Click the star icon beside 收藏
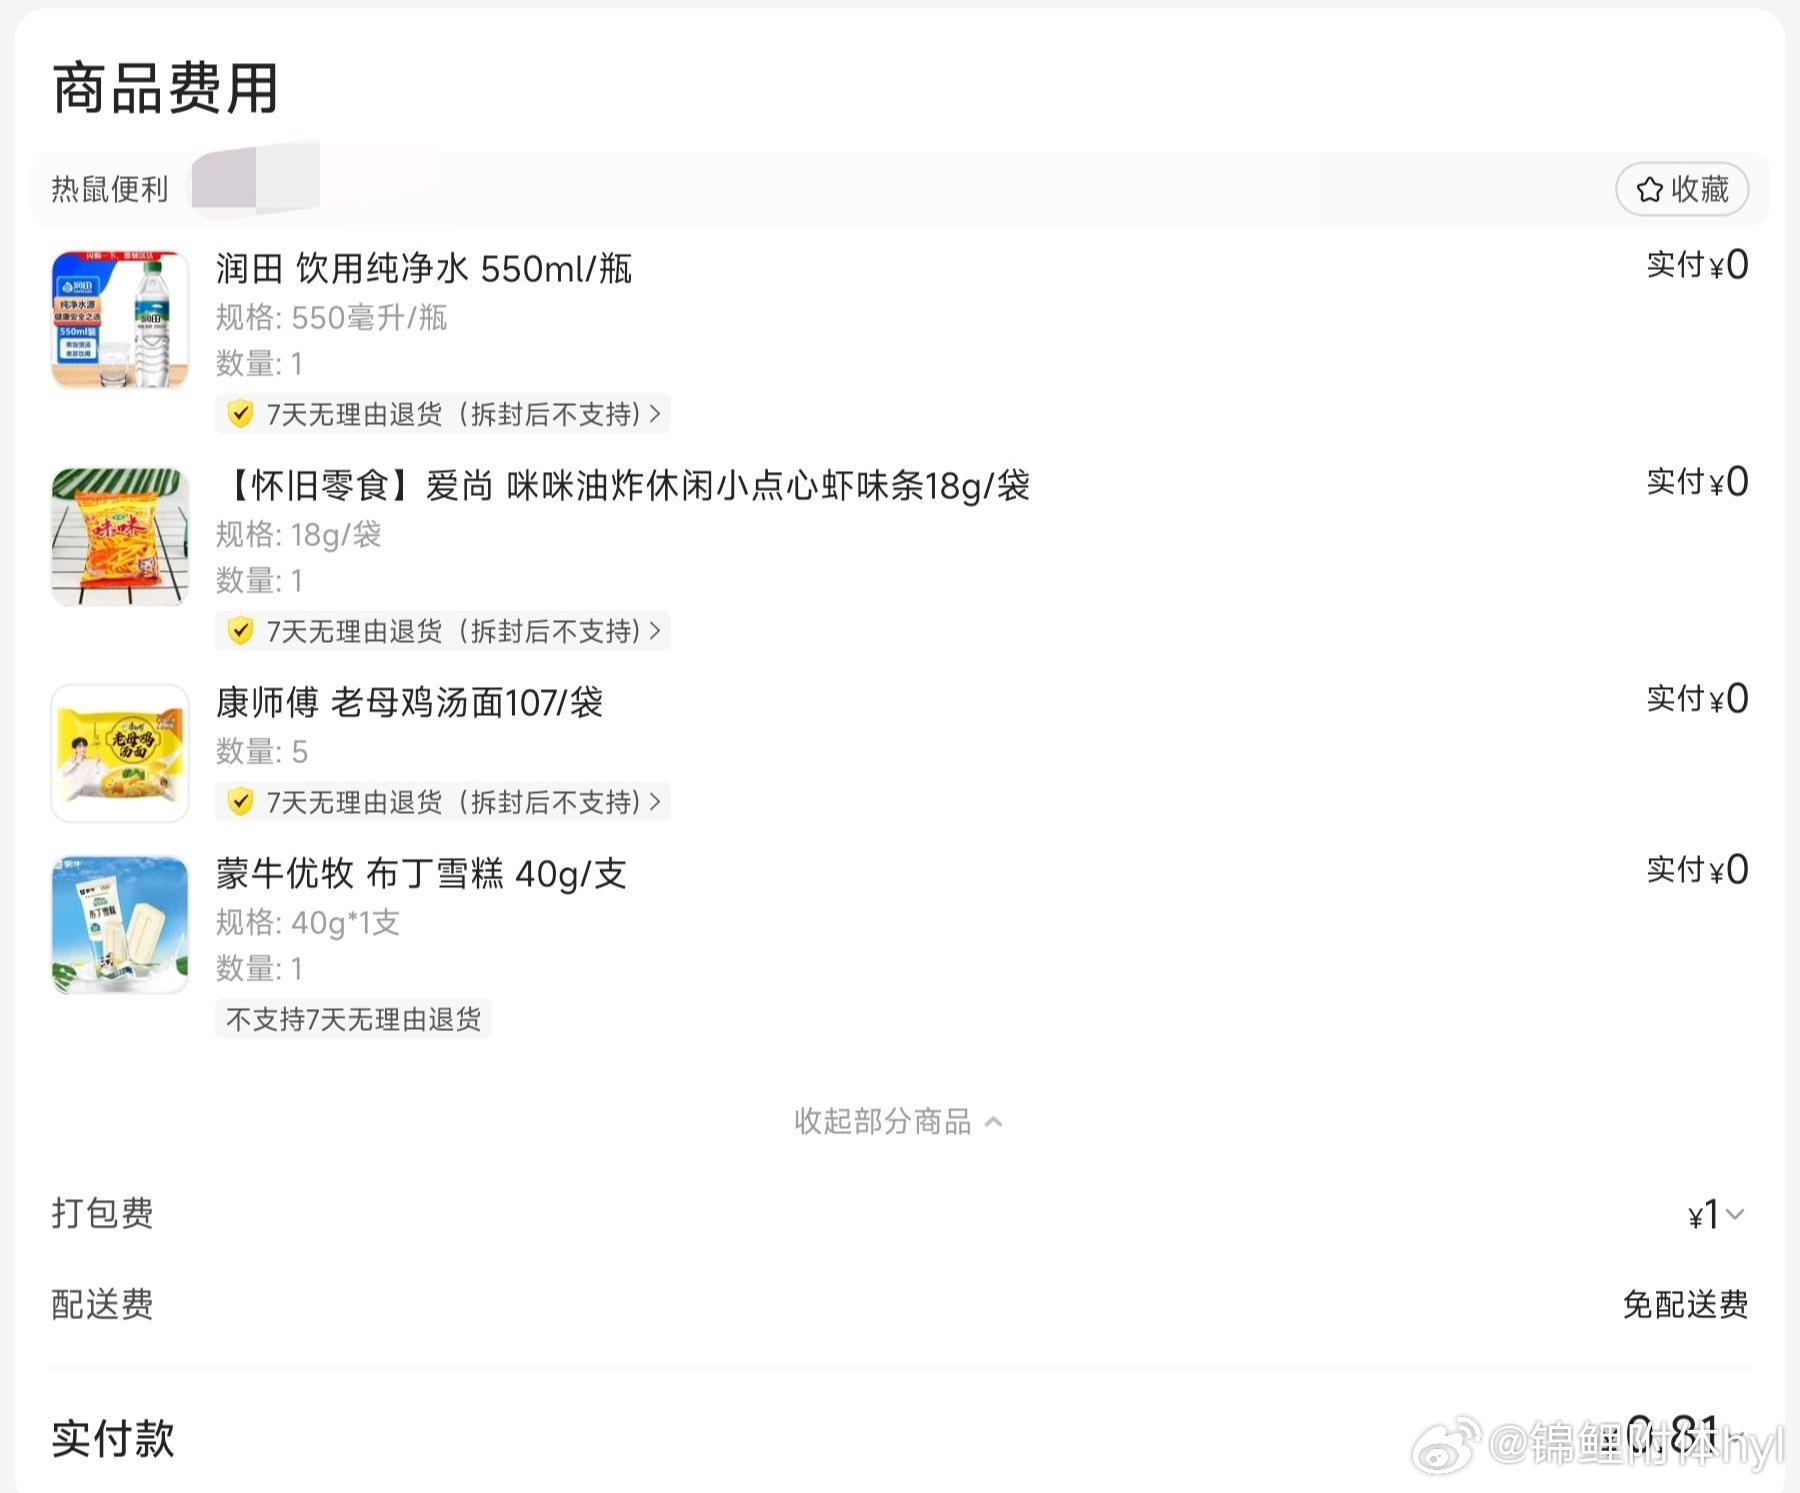The image size is (1800, 1493). pos(1649,189)
